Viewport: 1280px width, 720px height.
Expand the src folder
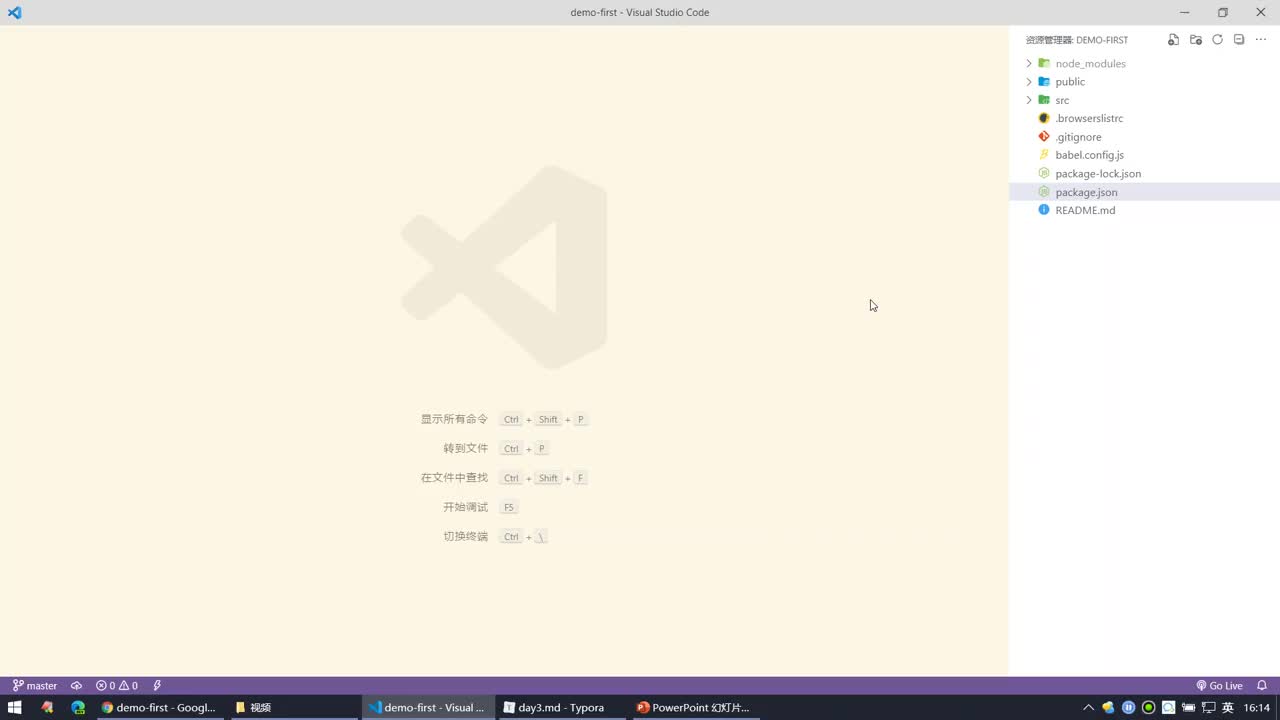click(1029, 100)
